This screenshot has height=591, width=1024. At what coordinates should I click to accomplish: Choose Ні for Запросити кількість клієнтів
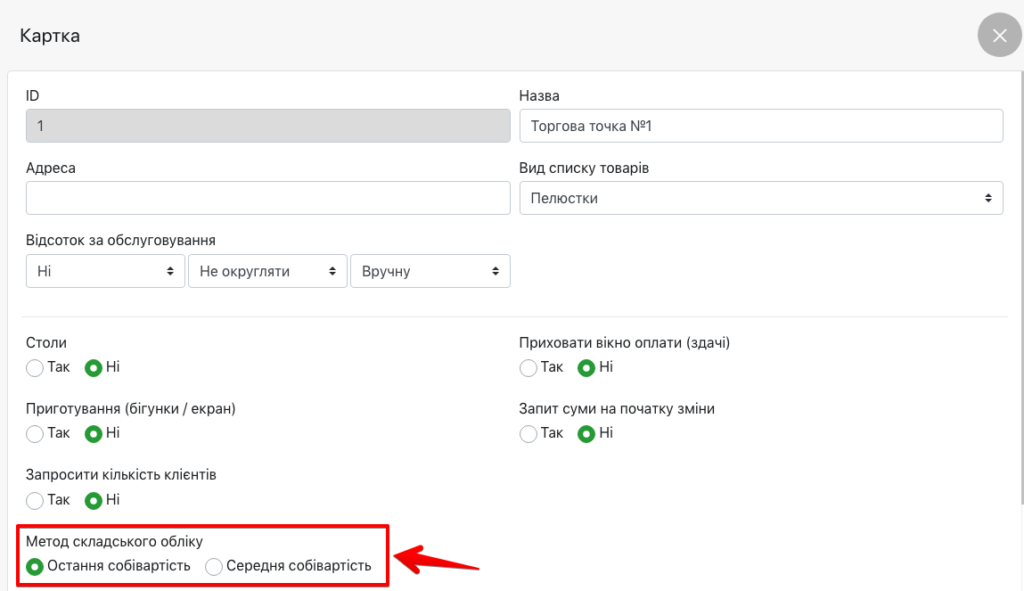pyautogui.click(x=94, y=500)
